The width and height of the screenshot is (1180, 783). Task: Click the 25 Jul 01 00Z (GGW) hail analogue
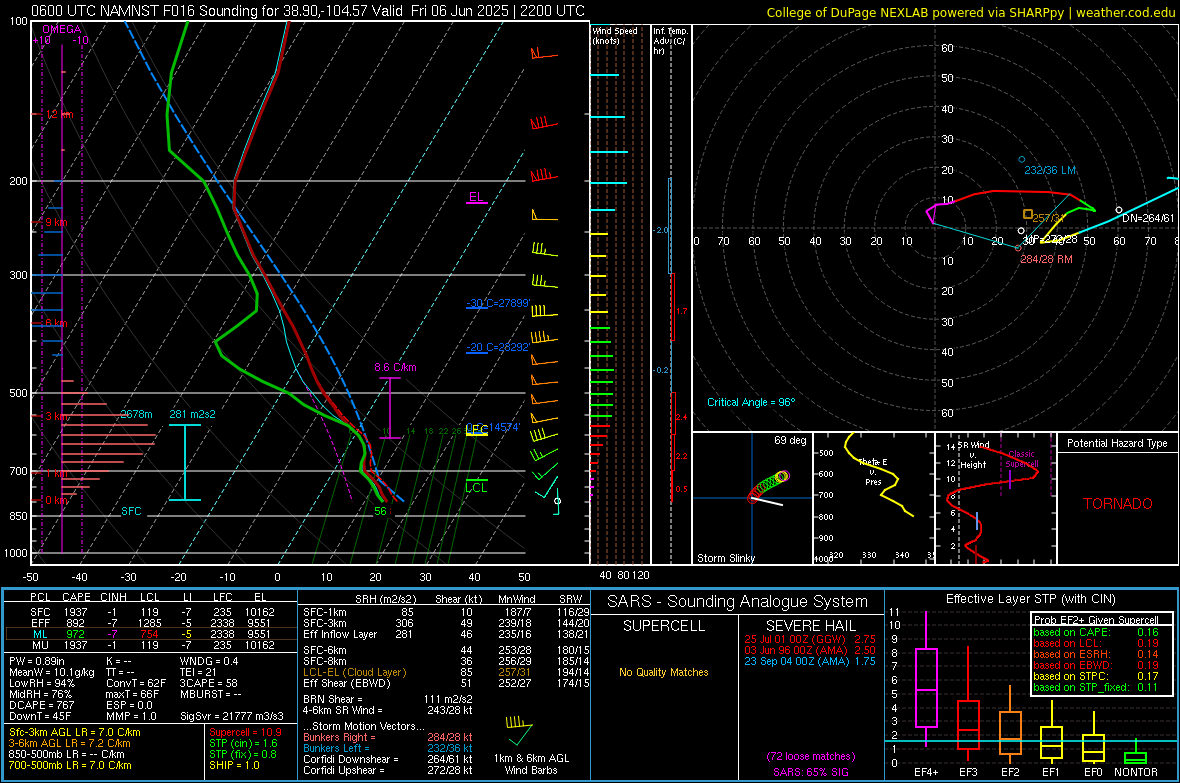coord(810,639)
